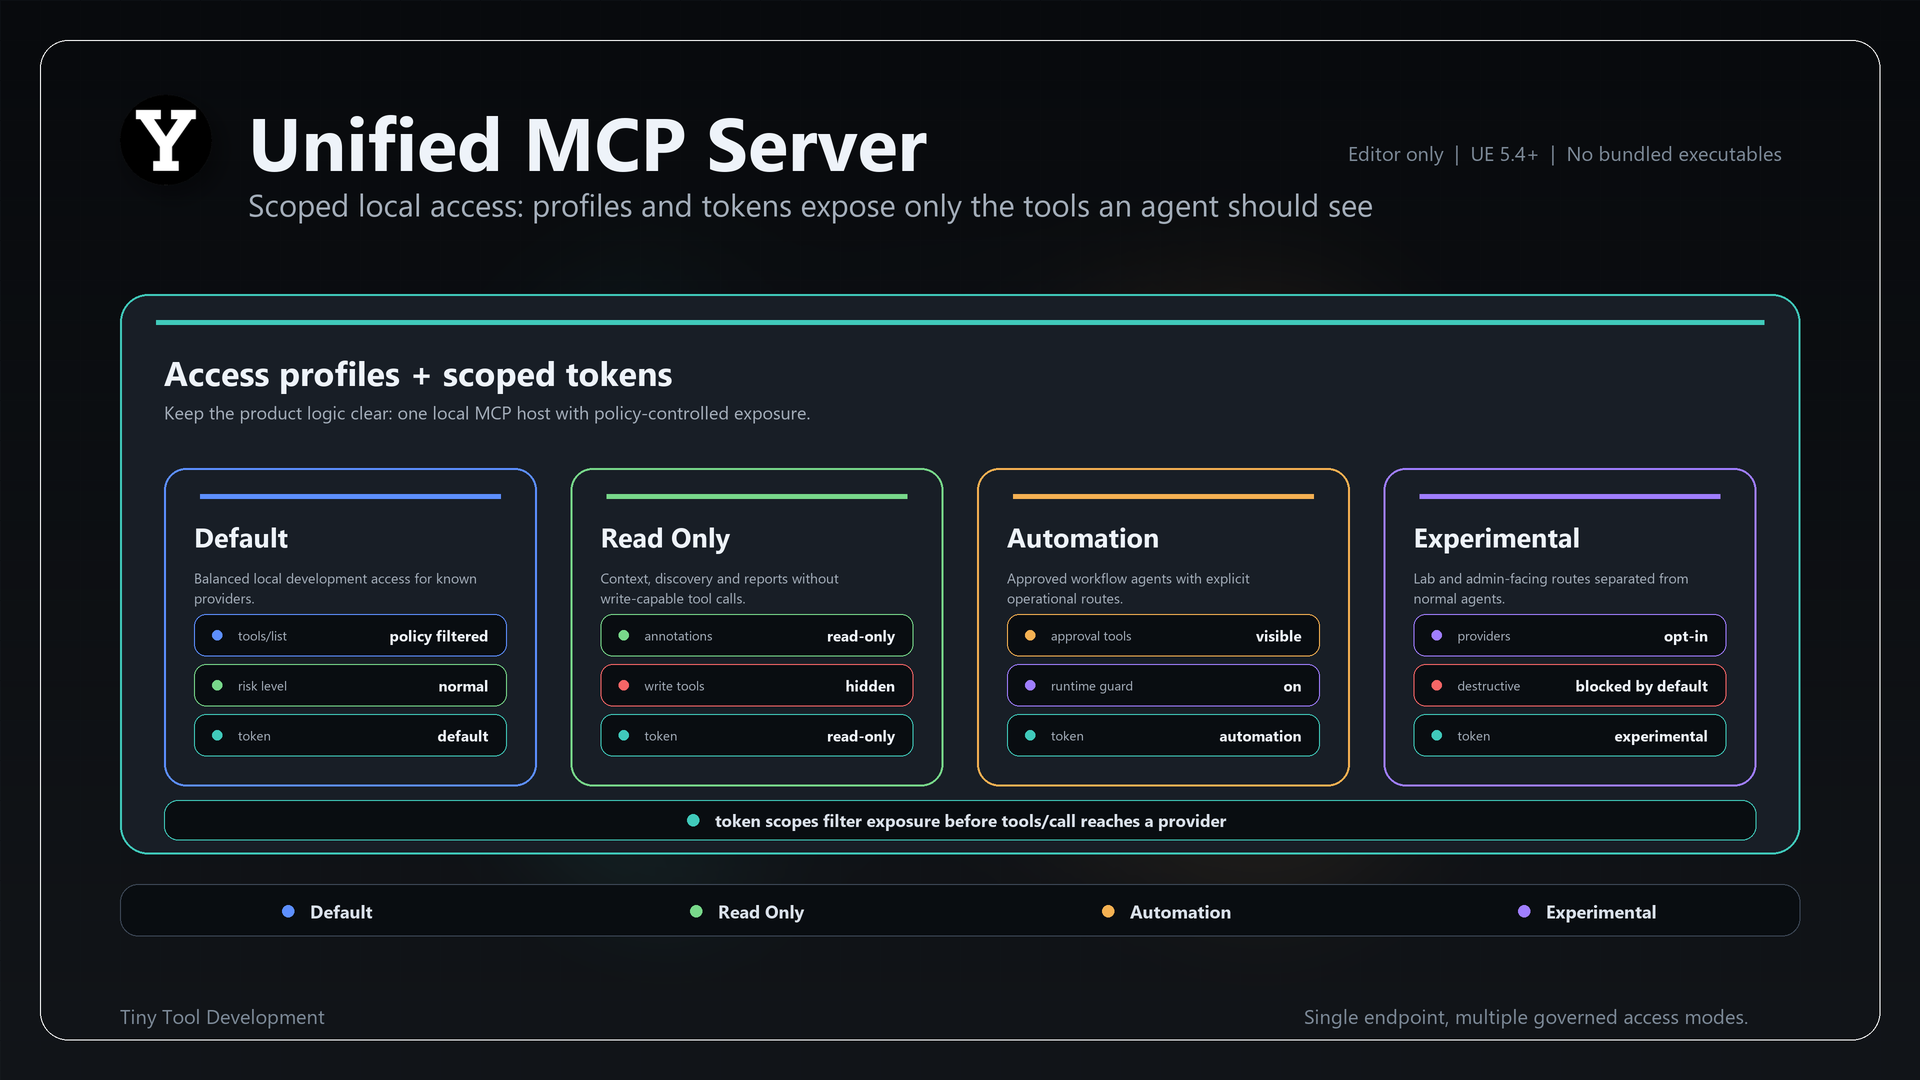Click the Unified MCP Server title

[588, 145]
